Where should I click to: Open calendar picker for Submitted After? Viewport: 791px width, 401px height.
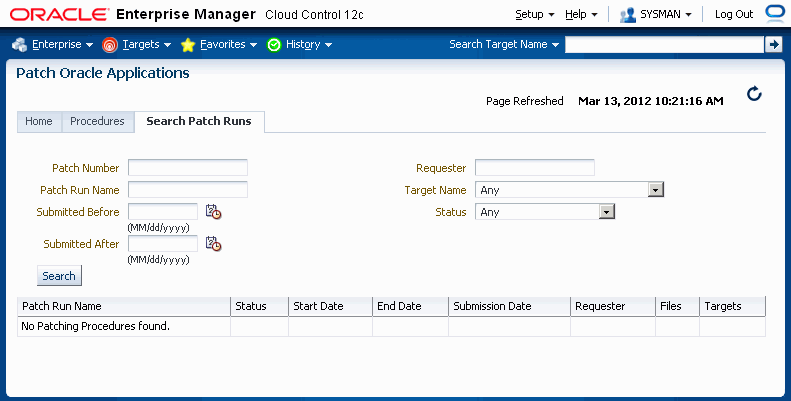pyautogui.click(x=213, y=244)
